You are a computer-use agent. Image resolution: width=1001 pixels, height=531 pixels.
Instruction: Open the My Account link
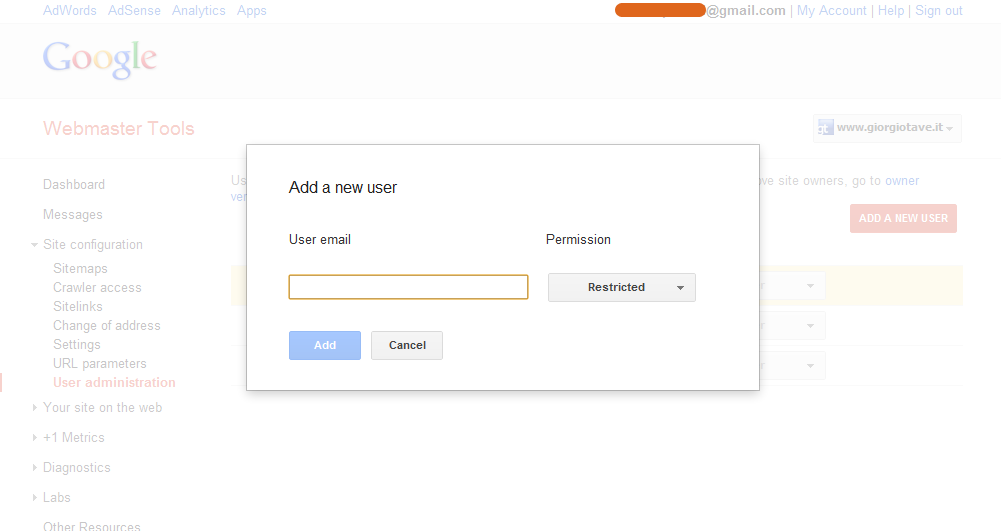[832, 11]
